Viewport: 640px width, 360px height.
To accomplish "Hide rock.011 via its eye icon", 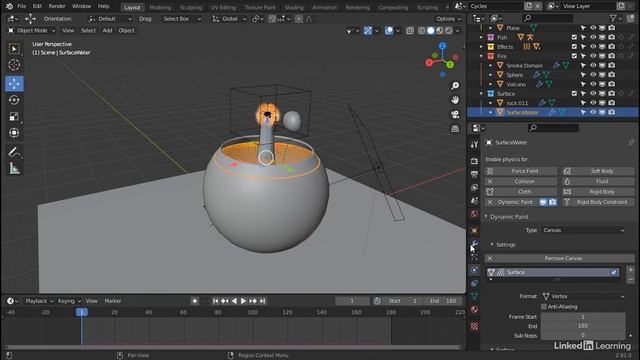I will click(593, 103).
